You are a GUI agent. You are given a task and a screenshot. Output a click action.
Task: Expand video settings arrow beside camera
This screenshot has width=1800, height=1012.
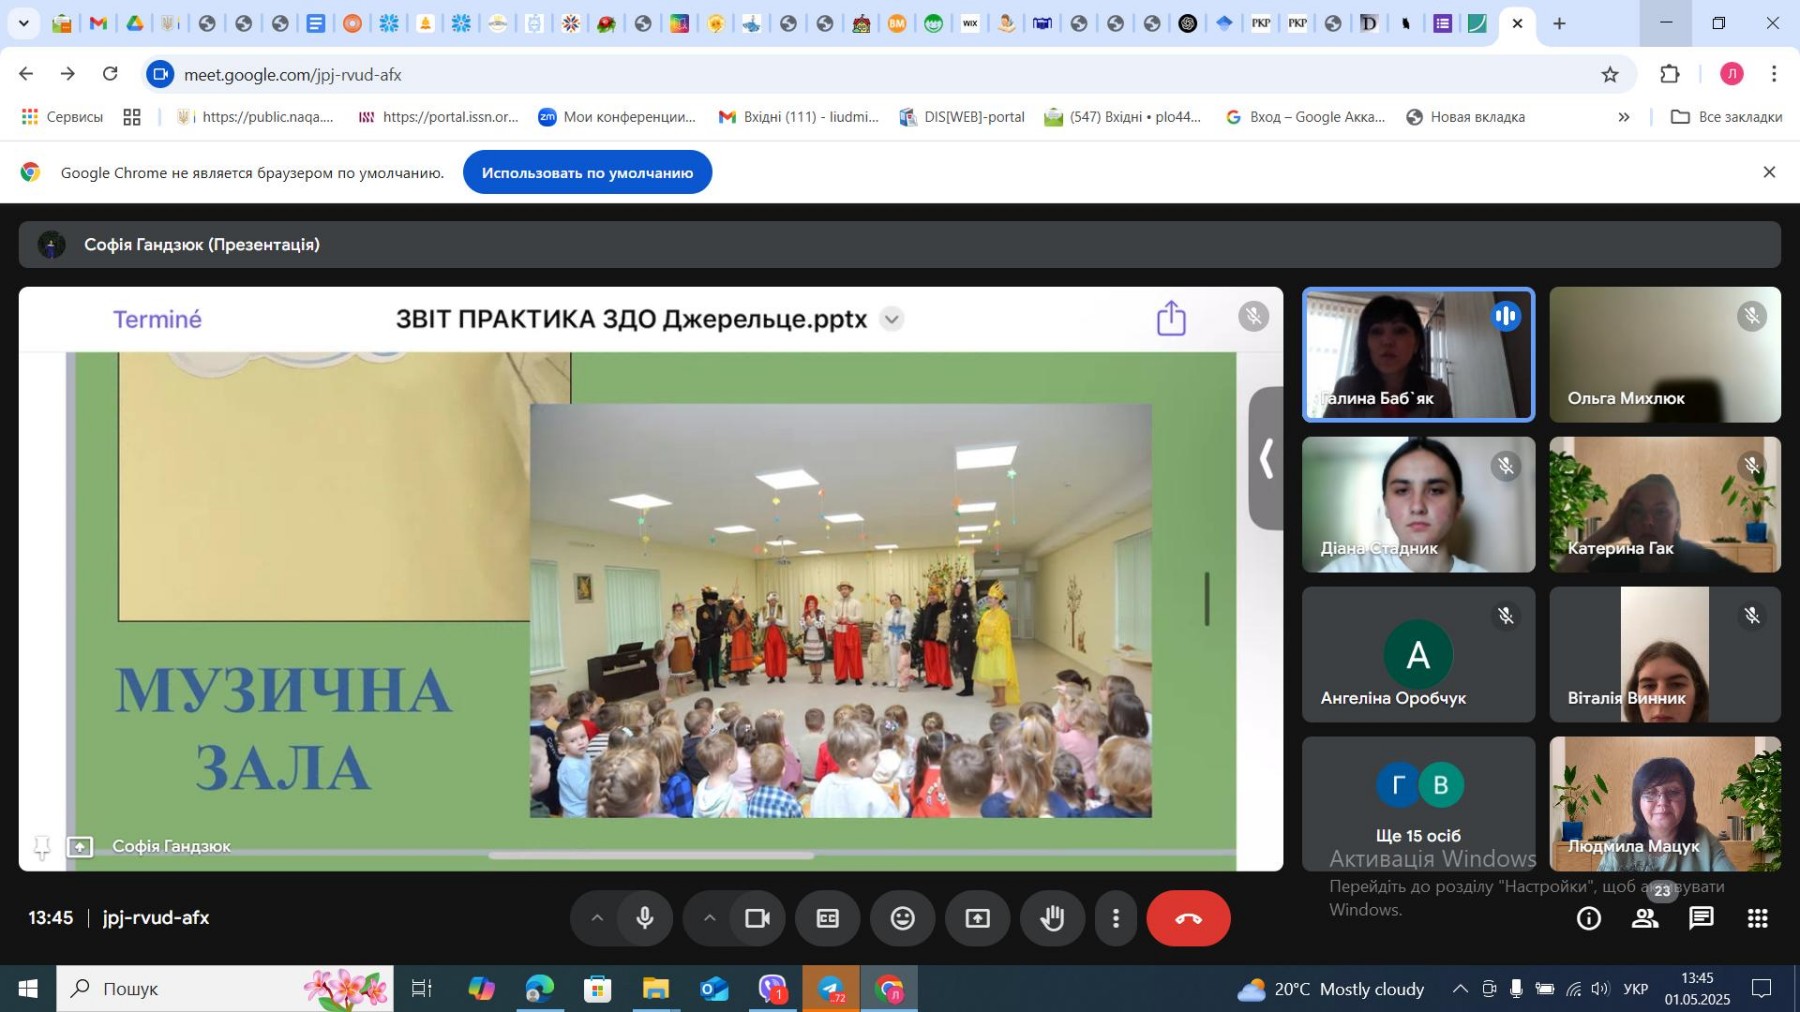[709, 918]
